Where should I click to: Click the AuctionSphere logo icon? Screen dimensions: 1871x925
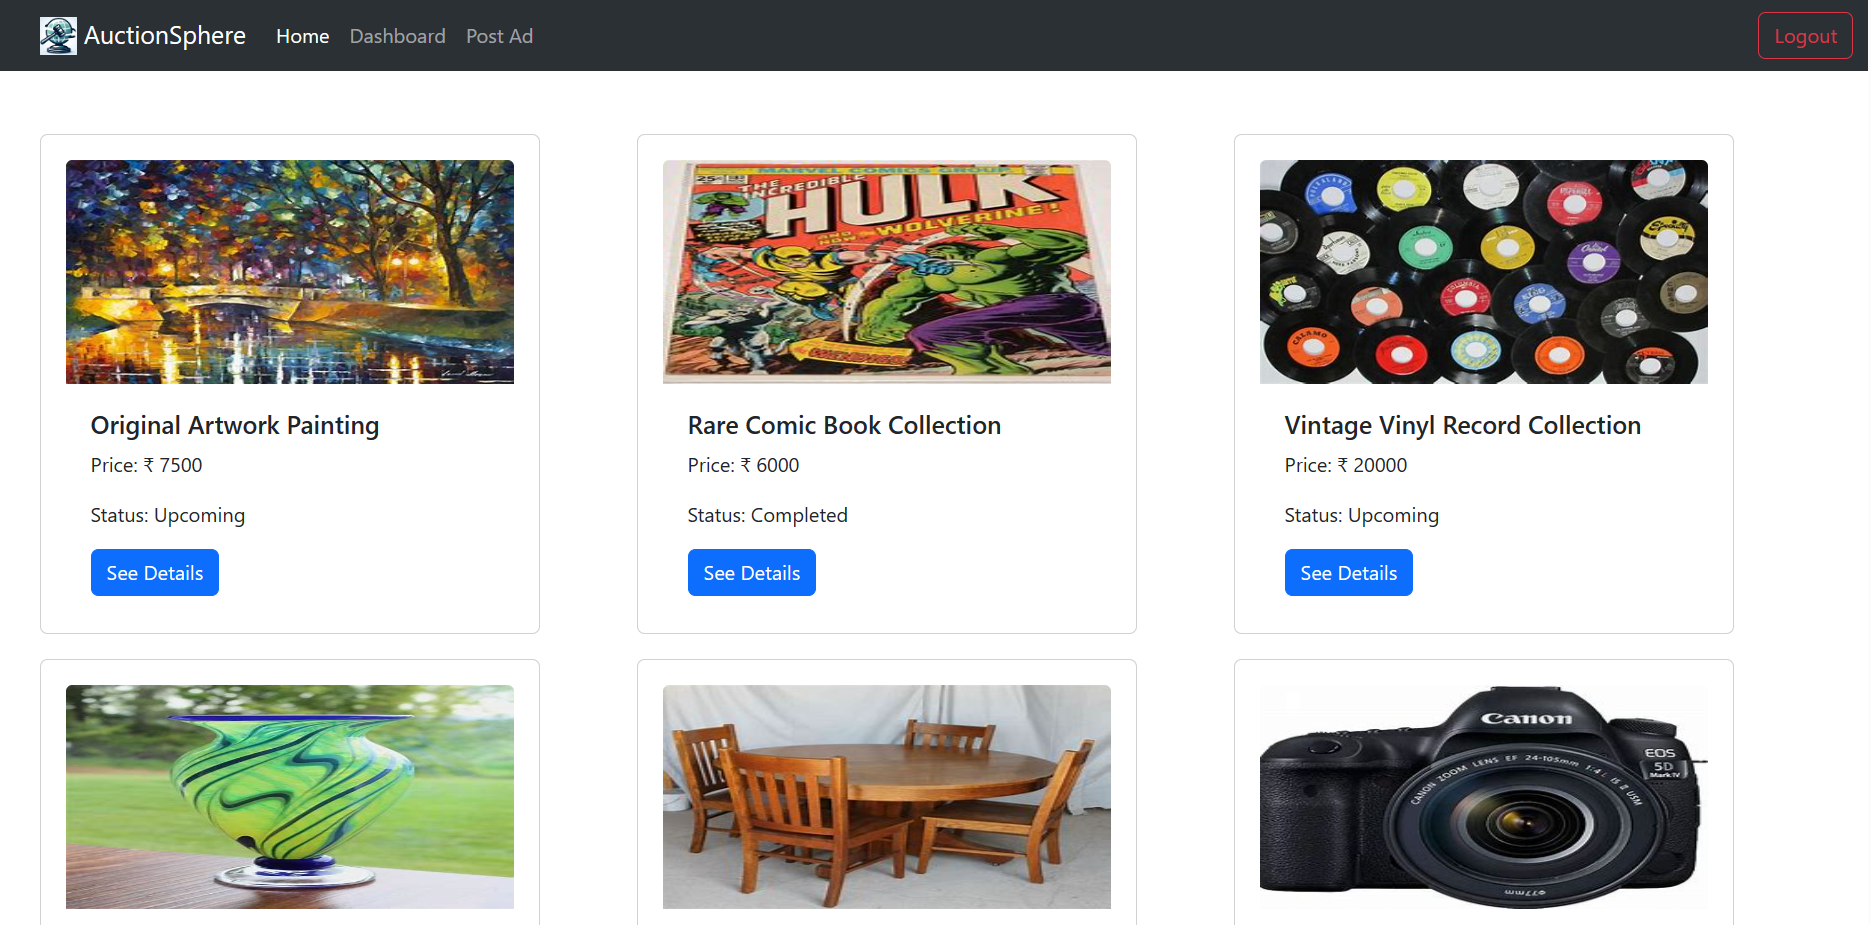coord(58,35)
